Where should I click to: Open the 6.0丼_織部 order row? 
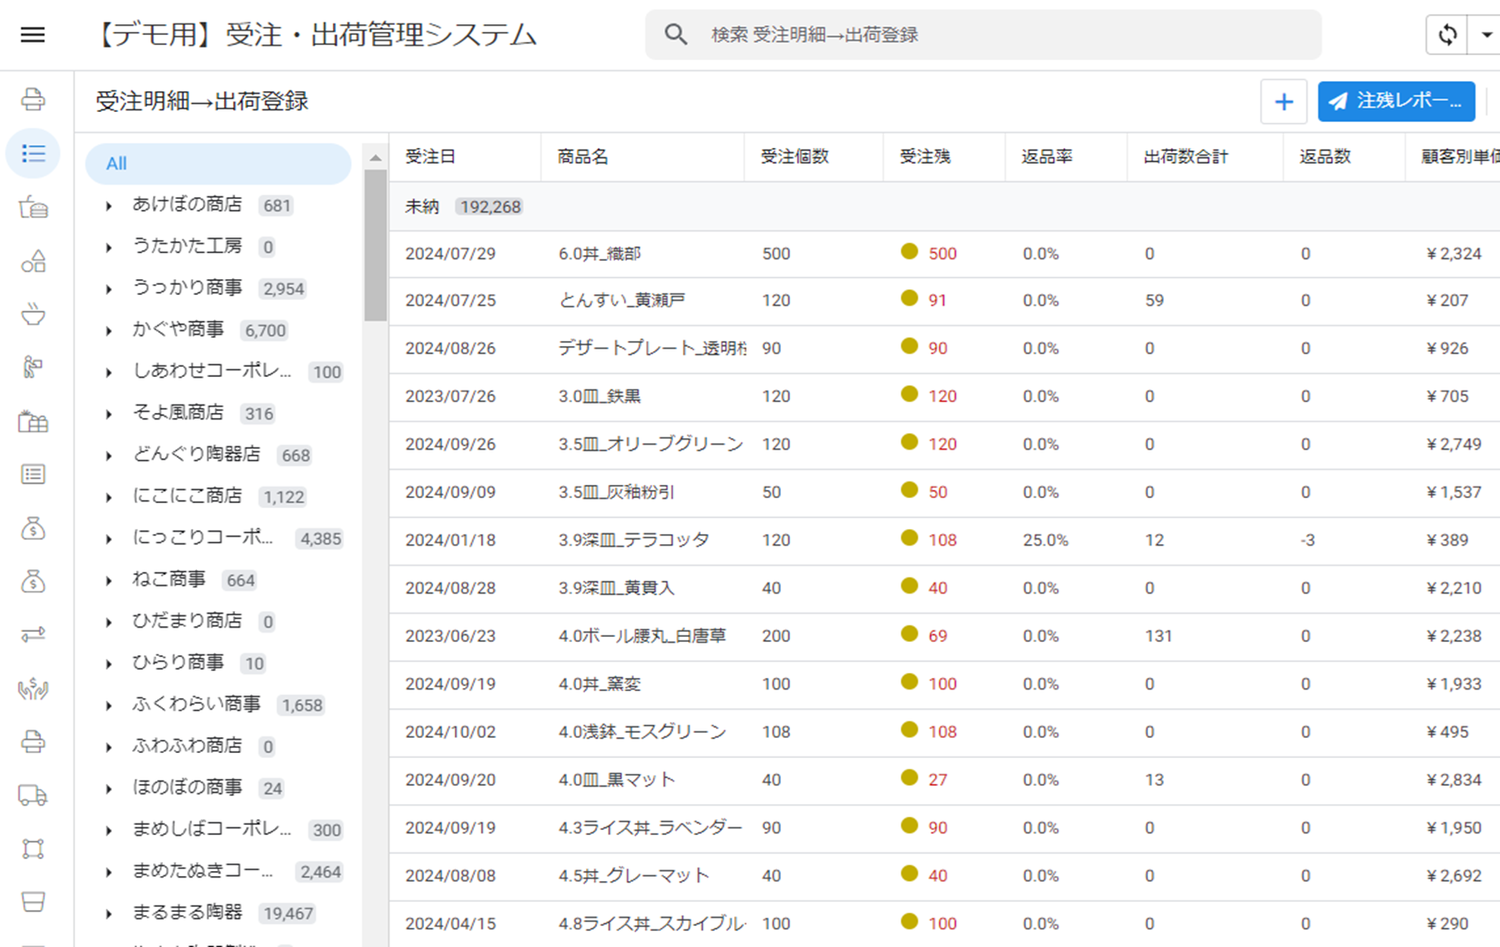pos(599,254)
